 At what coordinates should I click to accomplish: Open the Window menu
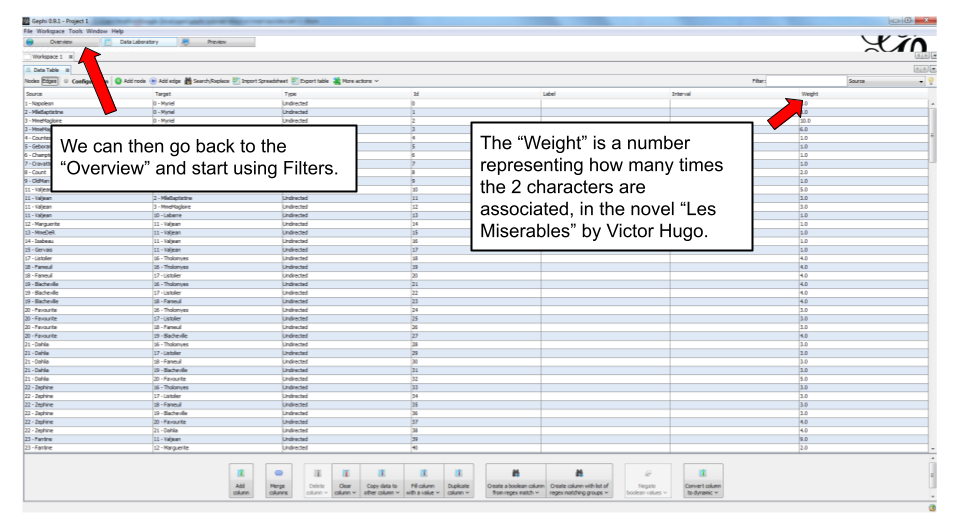point(97,31)
